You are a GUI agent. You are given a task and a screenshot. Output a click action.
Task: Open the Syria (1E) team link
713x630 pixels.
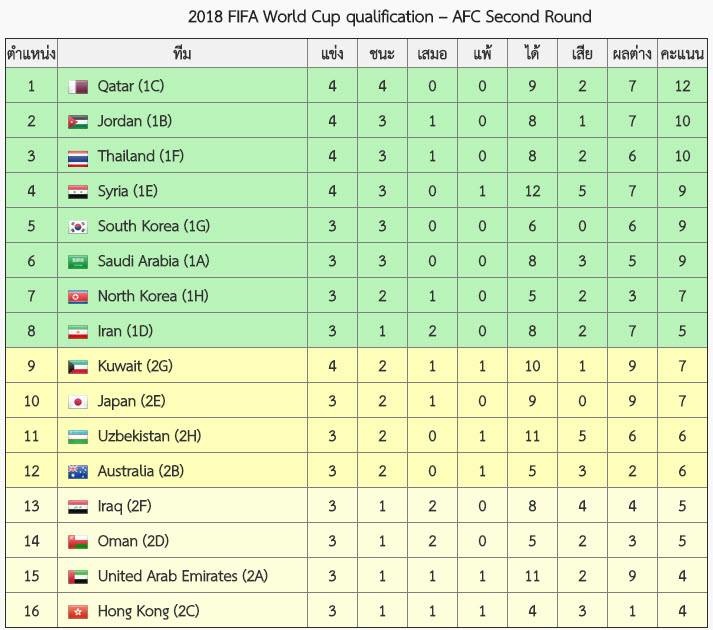pos(128,191)
